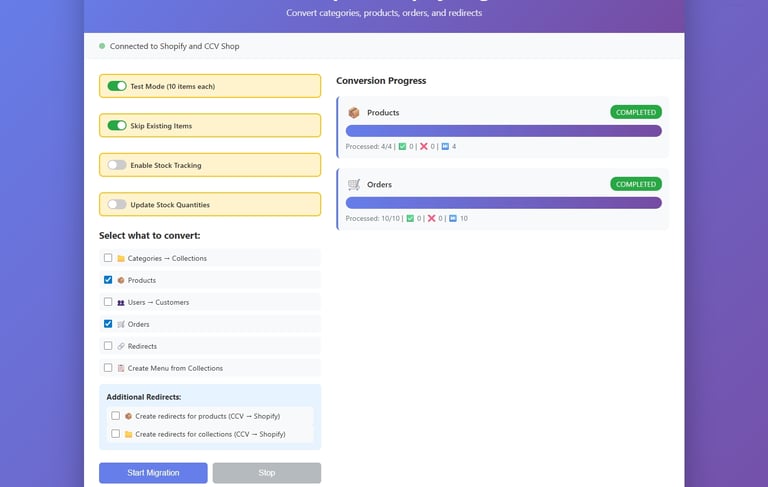The width and height of the screenshot is (768, 487).
Task: Switch on Update Stock Quantities
Action: tap(117, 205)
